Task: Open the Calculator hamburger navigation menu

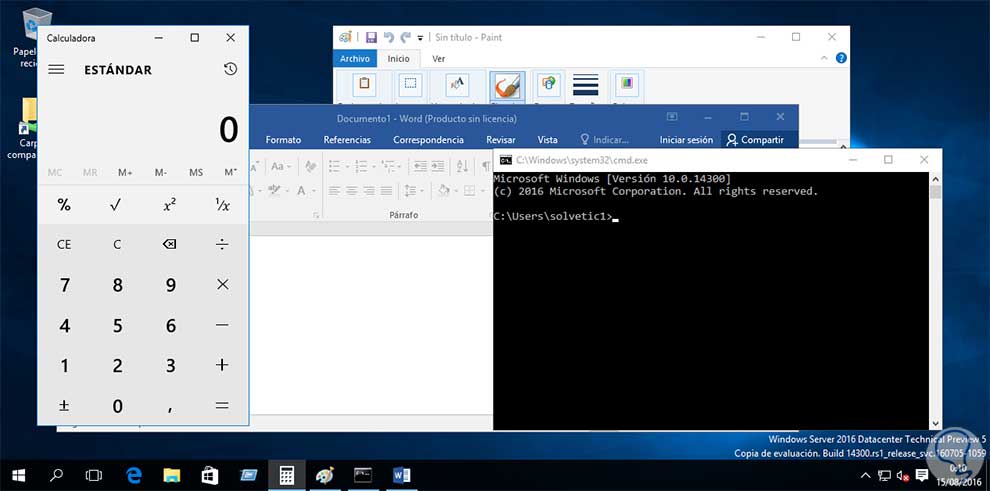Action: point(56,69)
